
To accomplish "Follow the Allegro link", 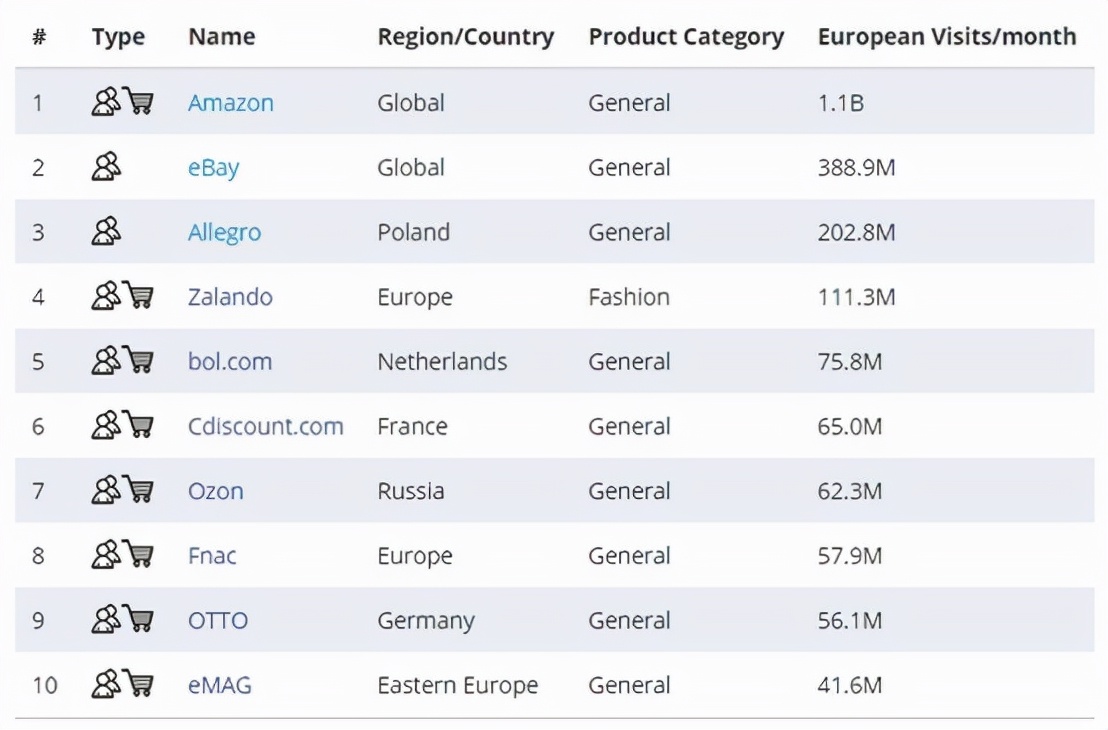I will tap(225, 233).
